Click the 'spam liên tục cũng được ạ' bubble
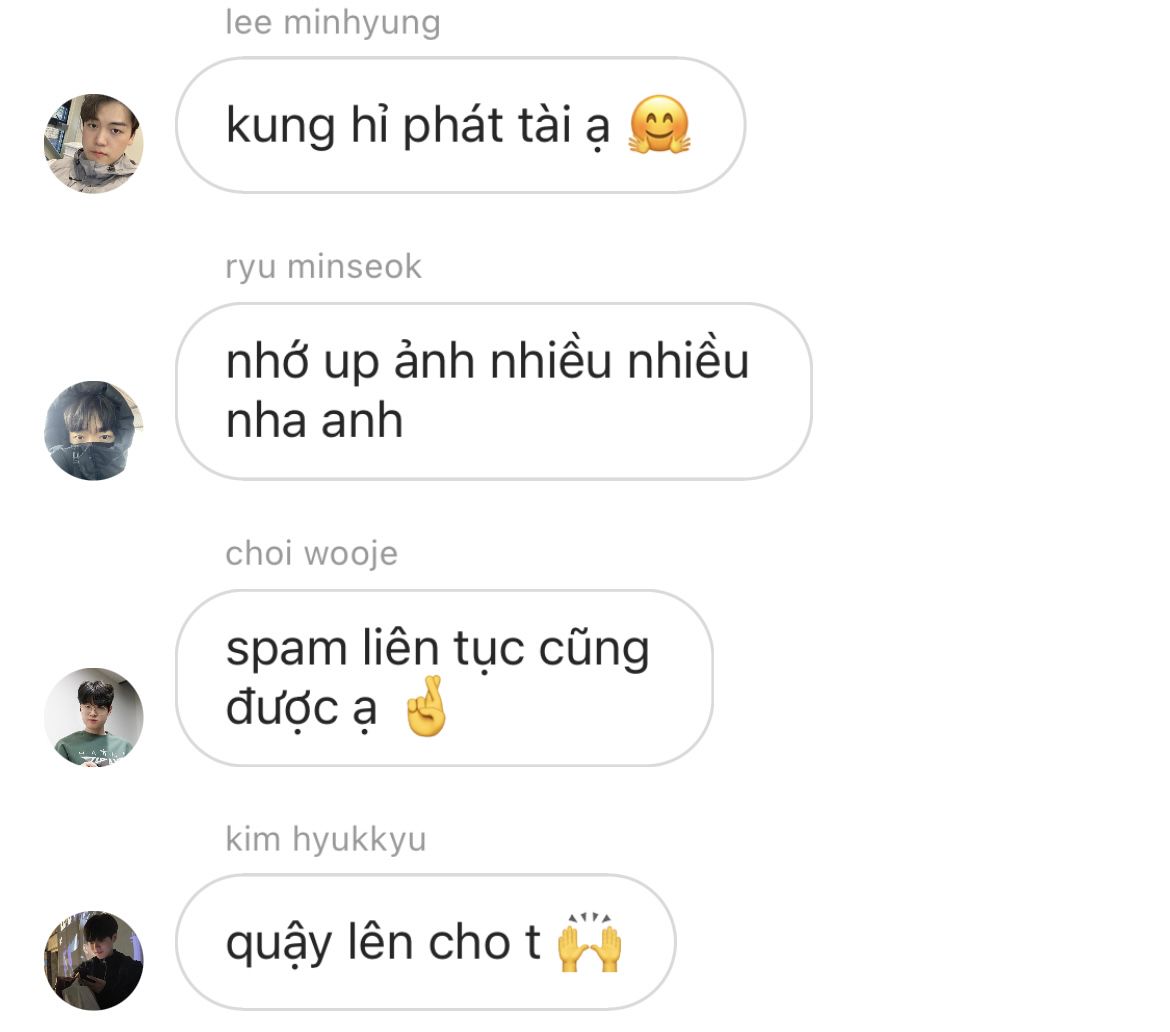 (x=444, y=678)
